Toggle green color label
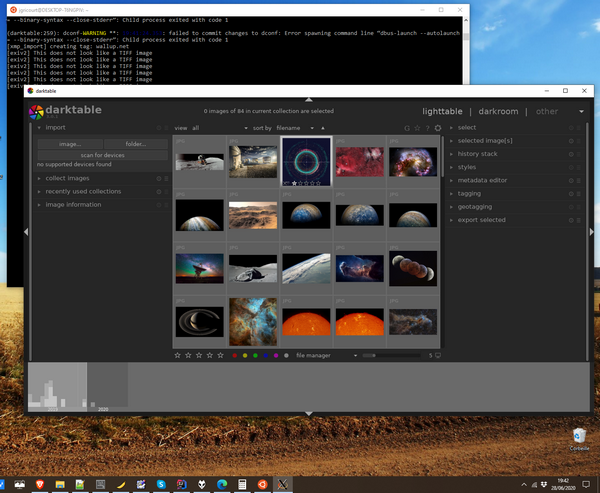Image resolution: width=600 pixels, height=493 pixels. (255, 356)
